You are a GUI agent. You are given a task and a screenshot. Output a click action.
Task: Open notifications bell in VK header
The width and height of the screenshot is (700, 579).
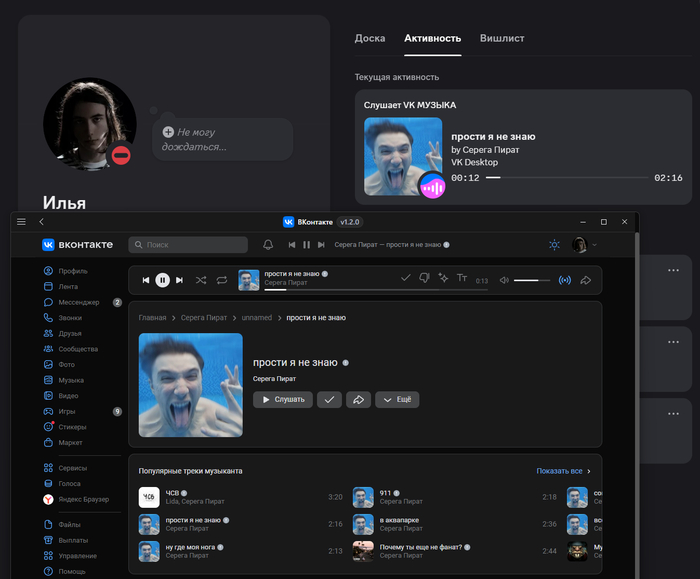[x=268, y=245]
